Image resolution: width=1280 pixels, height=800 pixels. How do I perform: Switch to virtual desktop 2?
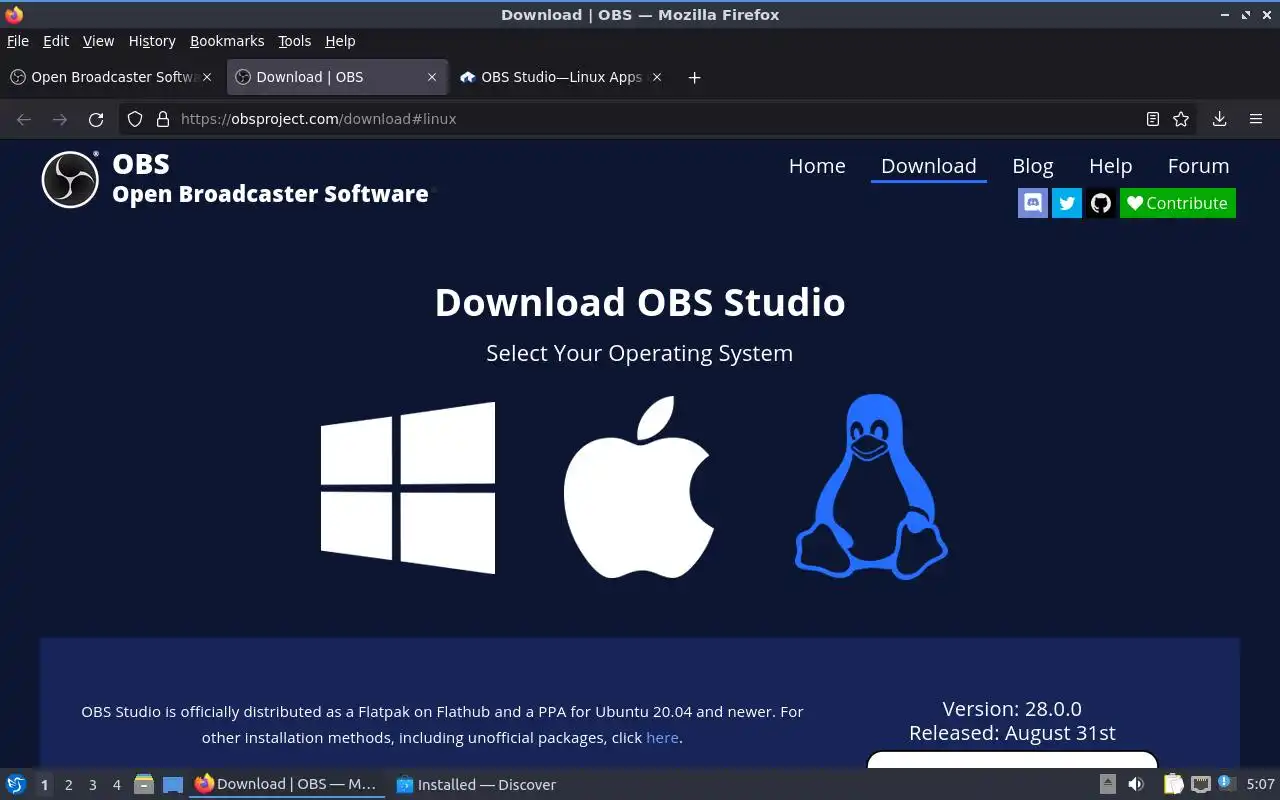tap(69, 785)
